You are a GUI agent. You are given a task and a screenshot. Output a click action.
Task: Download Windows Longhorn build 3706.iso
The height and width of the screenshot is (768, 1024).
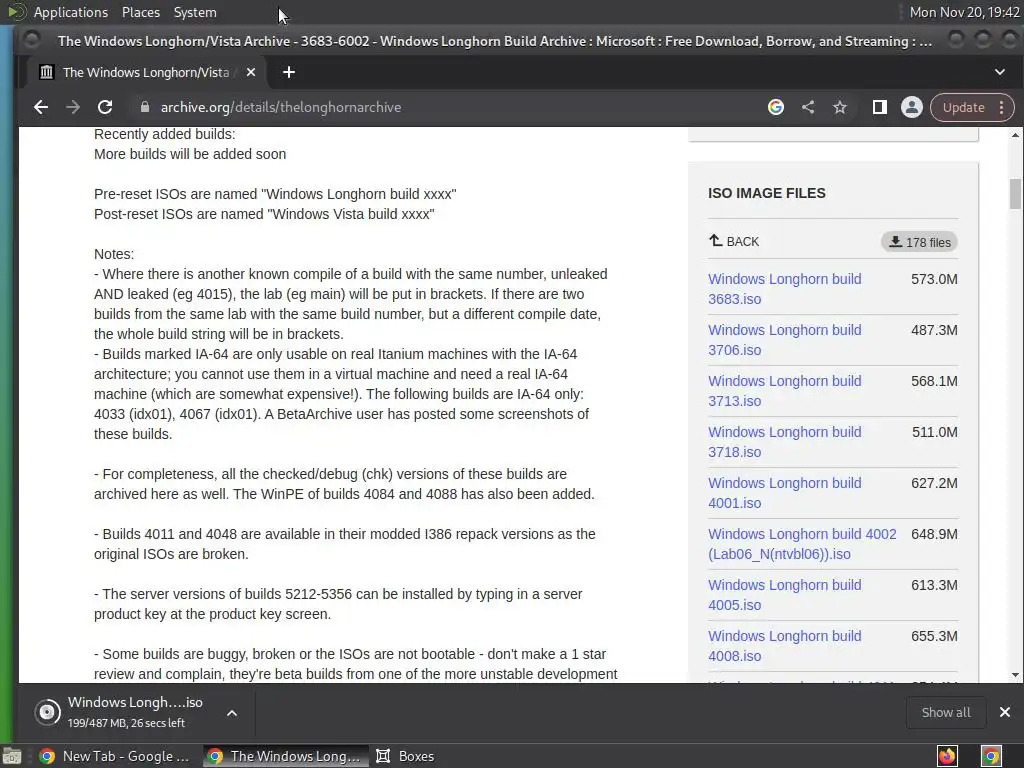pyautogui.click(x=784, y=340)
